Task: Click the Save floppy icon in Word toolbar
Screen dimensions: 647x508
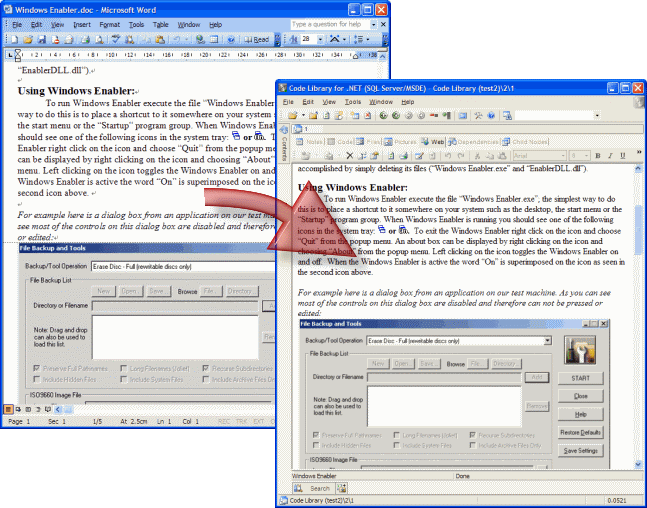Action: (42, 40)
